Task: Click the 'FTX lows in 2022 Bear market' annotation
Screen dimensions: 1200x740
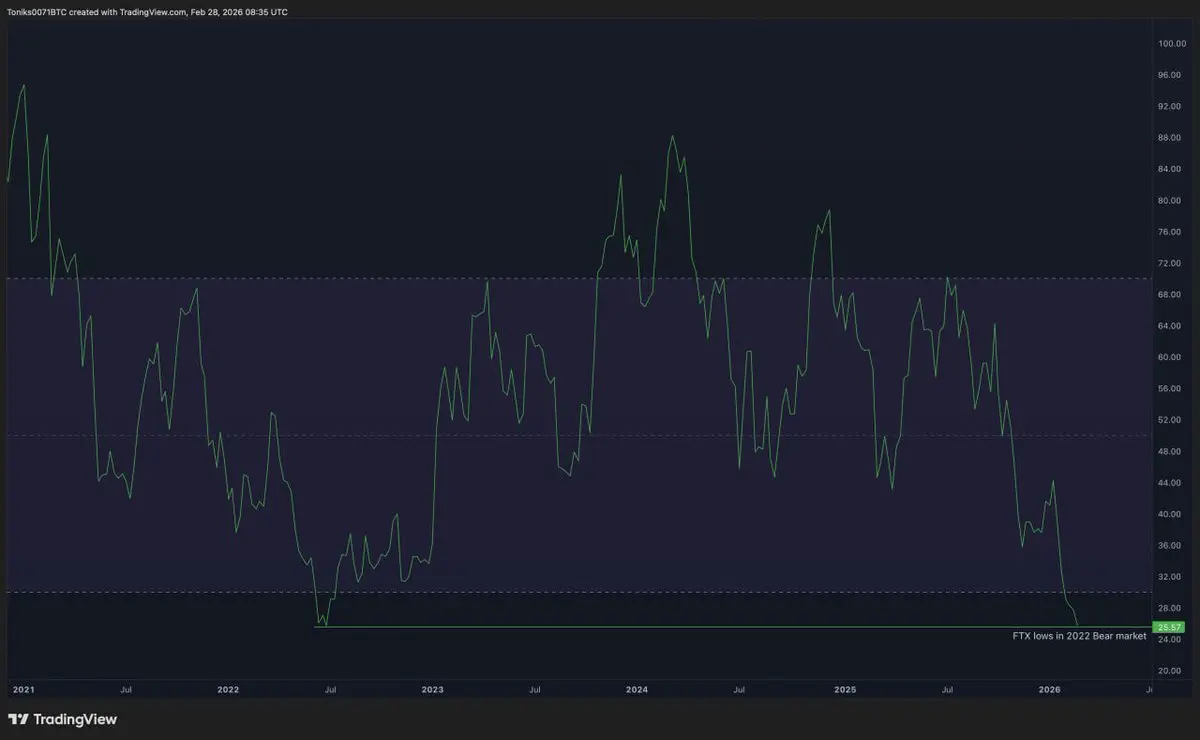Action: (1079, 635)
